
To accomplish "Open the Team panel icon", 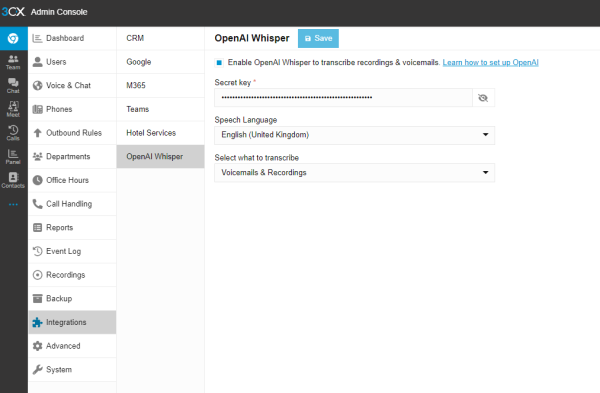I will pos(13,62).
